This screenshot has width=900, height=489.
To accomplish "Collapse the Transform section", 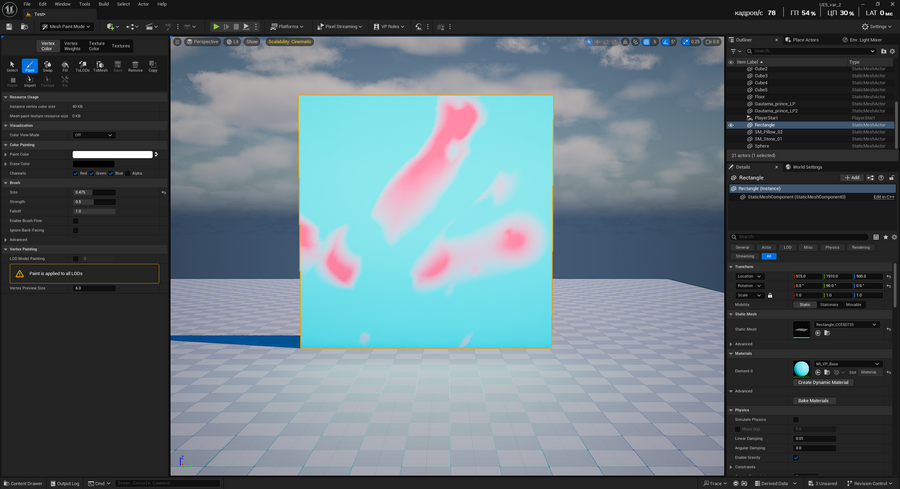I will pos(731,267).
